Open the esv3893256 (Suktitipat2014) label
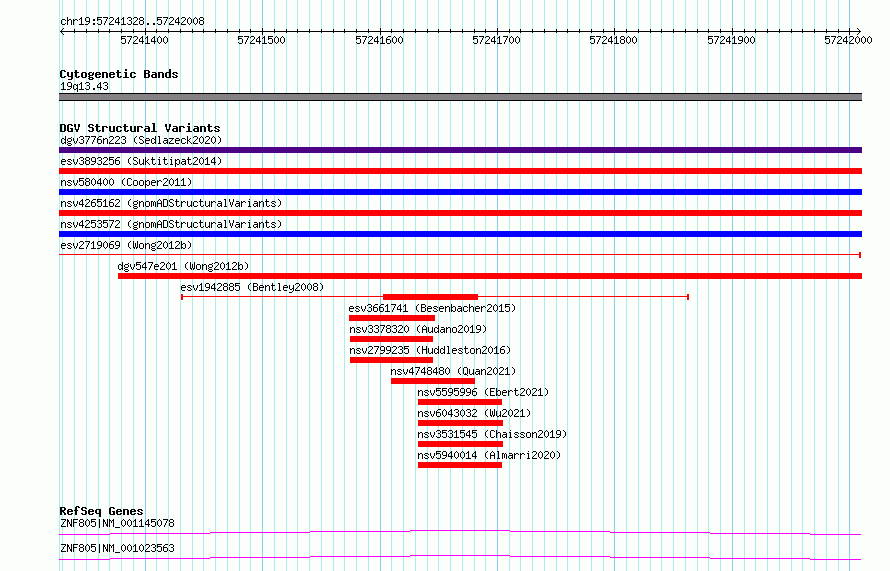 [x=141, y=161]
